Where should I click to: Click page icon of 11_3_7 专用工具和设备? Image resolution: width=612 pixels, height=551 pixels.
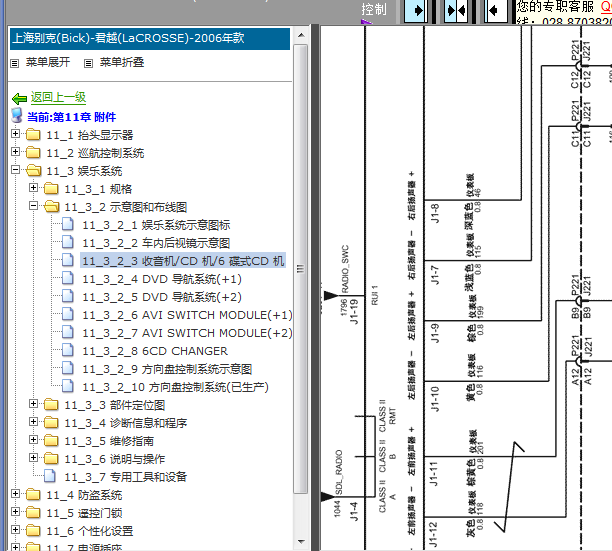tap(50, 476)
